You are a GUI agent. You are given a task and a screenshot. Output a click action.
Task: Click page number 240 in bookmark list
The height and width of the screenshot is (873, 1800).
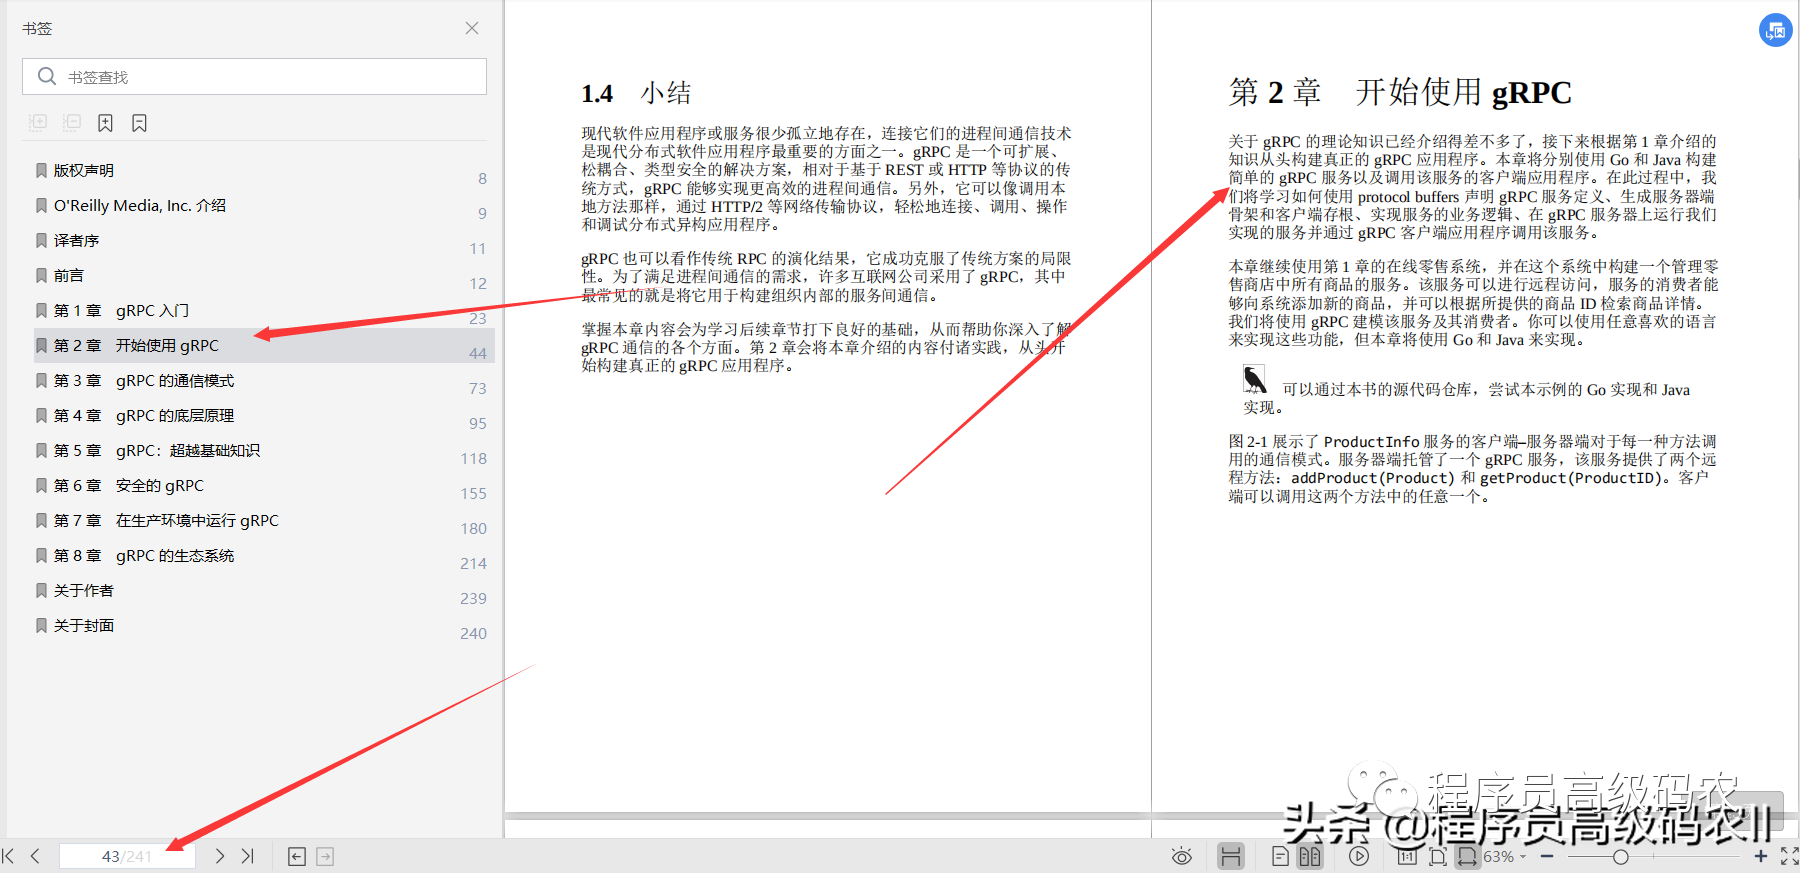[474, 634]
